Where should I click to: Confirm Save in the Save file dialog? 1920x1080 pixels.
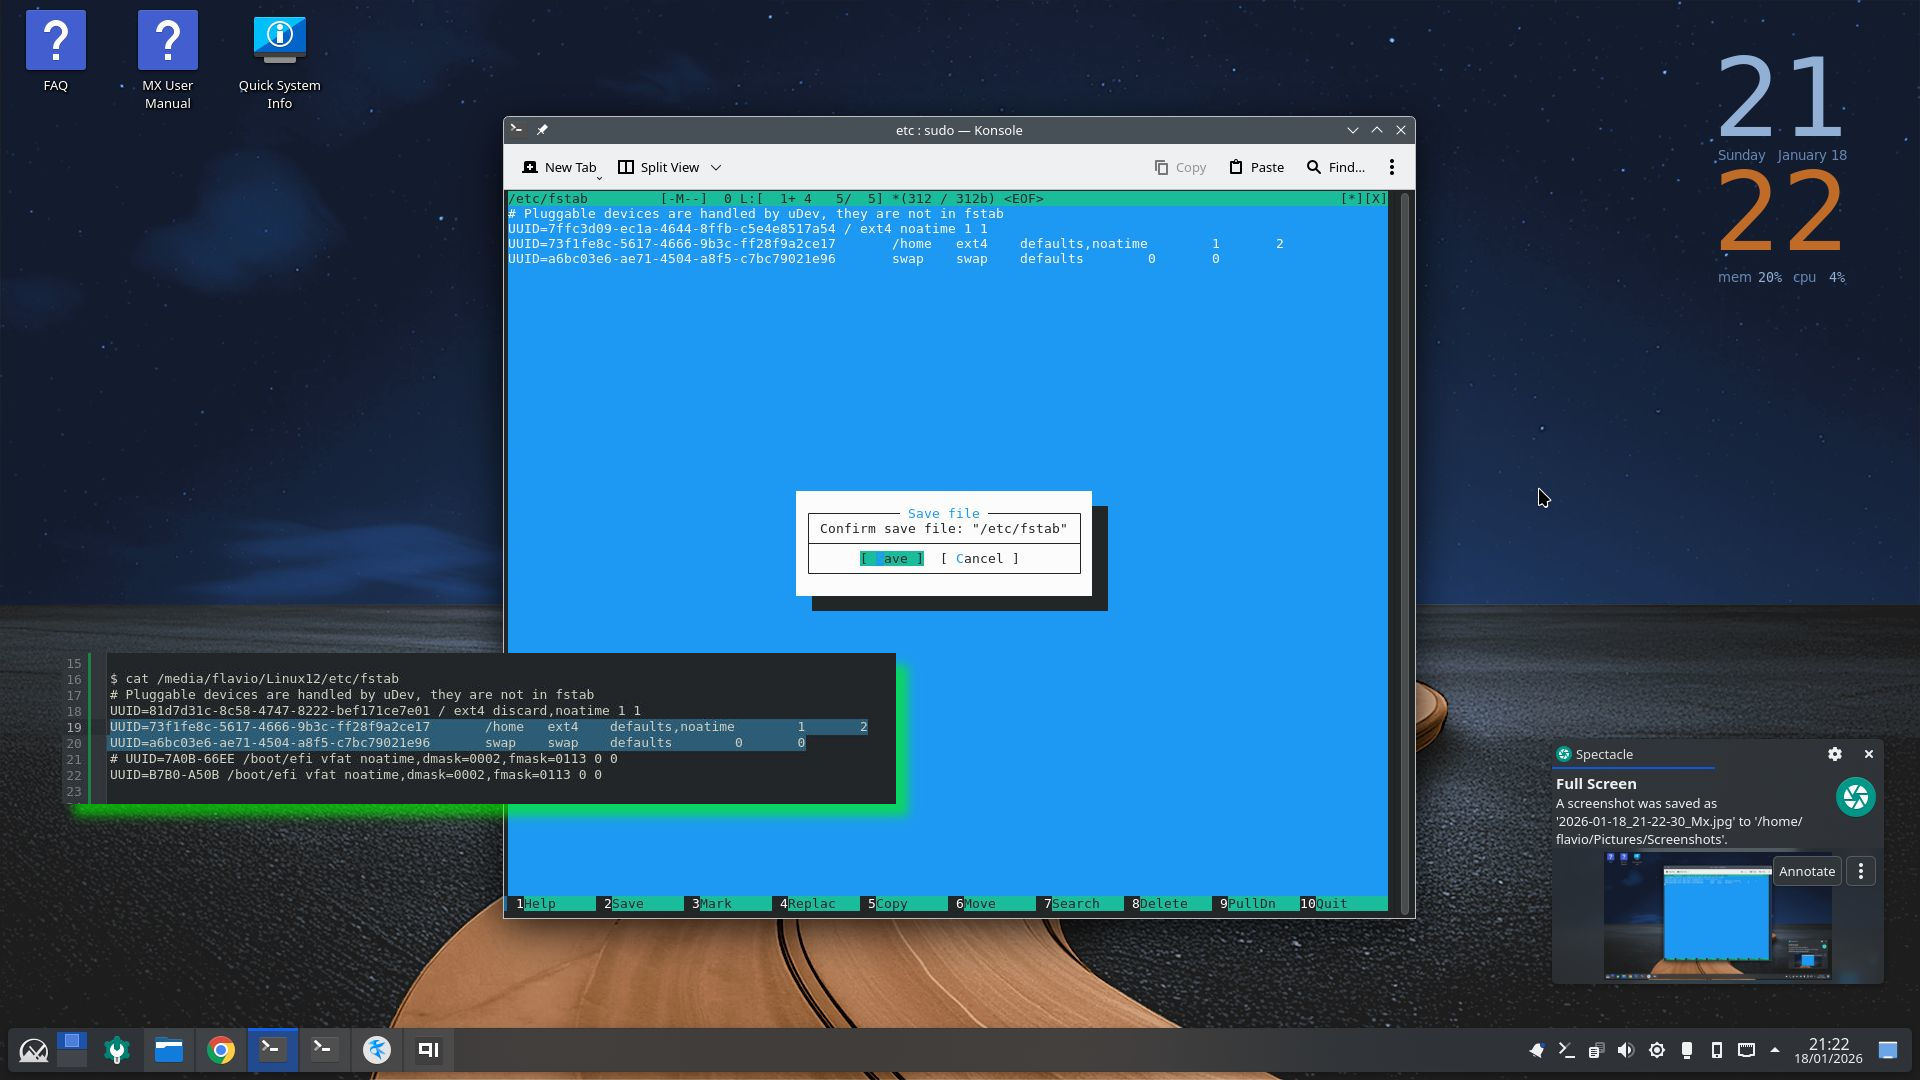click(891, 559)
